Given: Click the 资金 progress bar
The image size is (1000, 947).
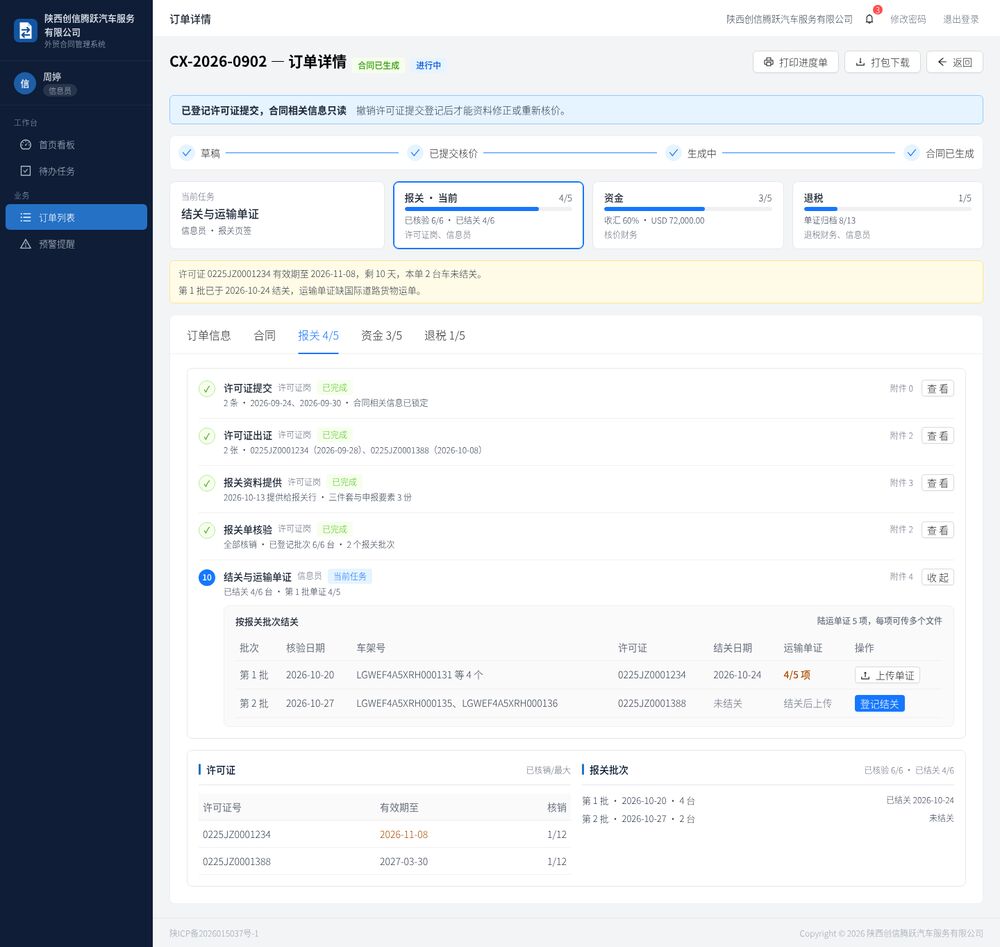Looking at the screenshot, I should point(688,209).
